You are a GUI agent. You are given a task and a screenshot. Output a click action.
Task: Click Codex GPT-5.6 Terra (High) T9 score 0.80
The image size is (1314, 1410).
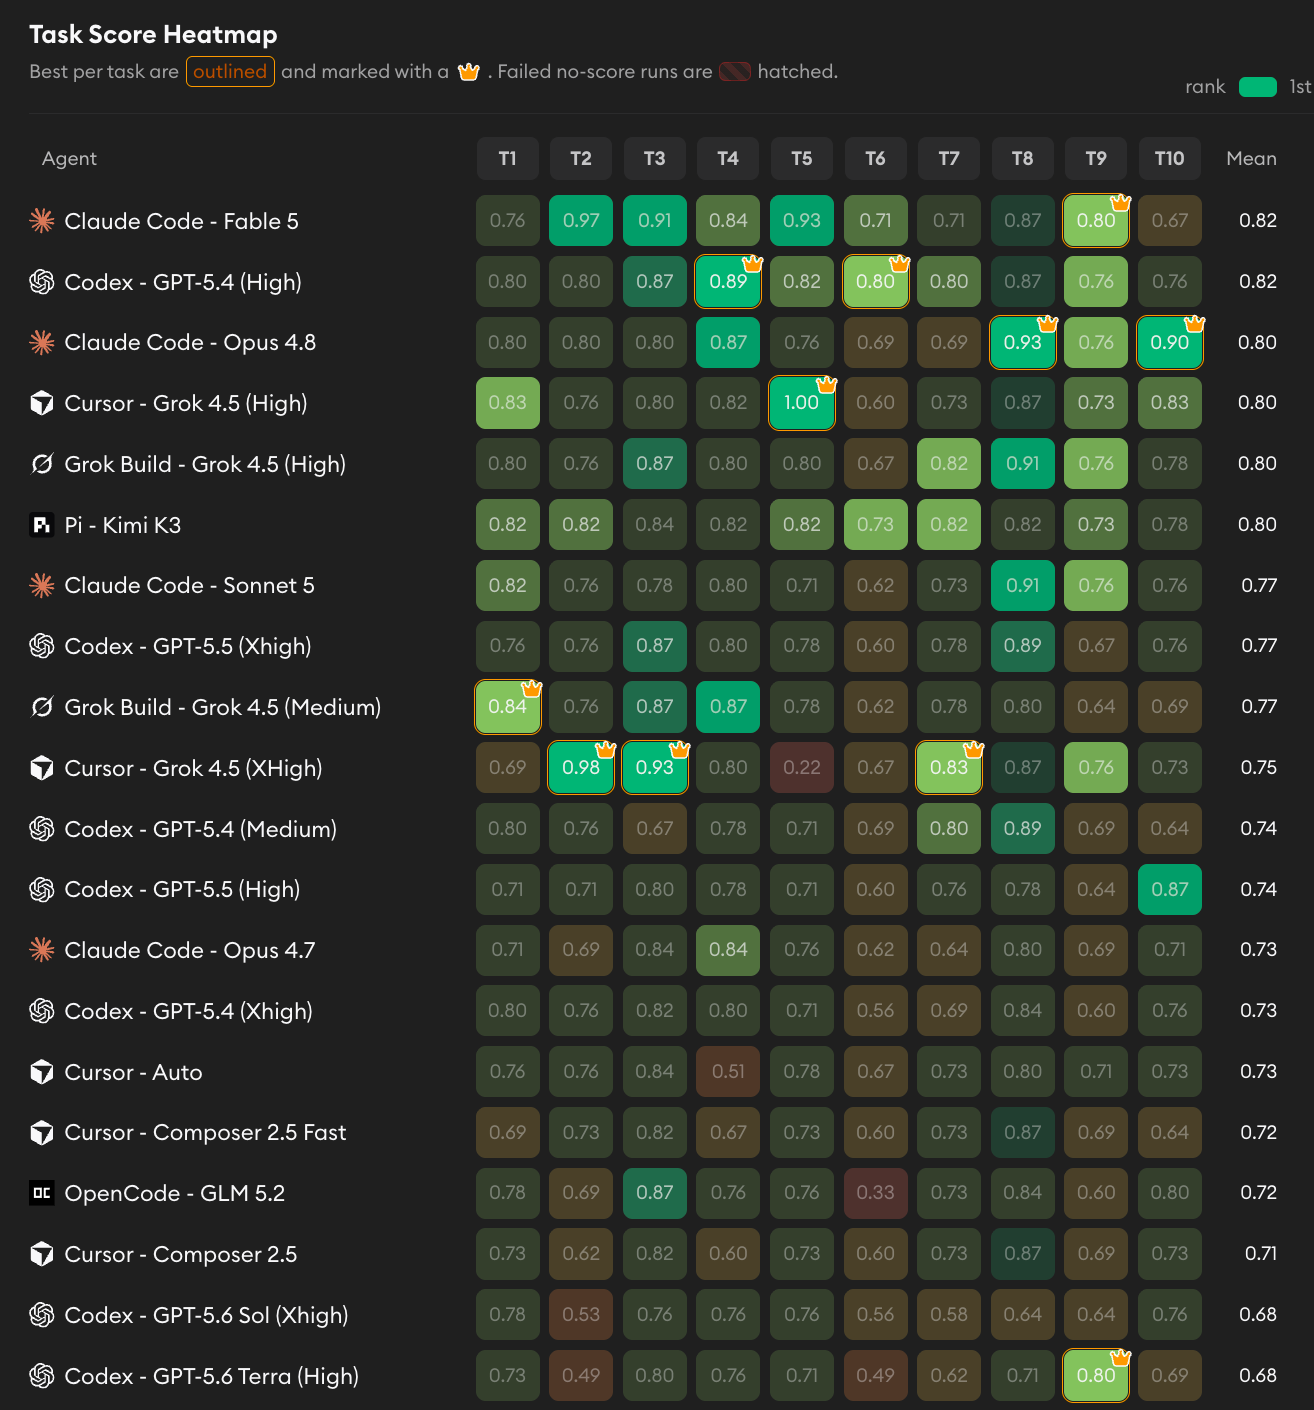pos(1096,1375)
